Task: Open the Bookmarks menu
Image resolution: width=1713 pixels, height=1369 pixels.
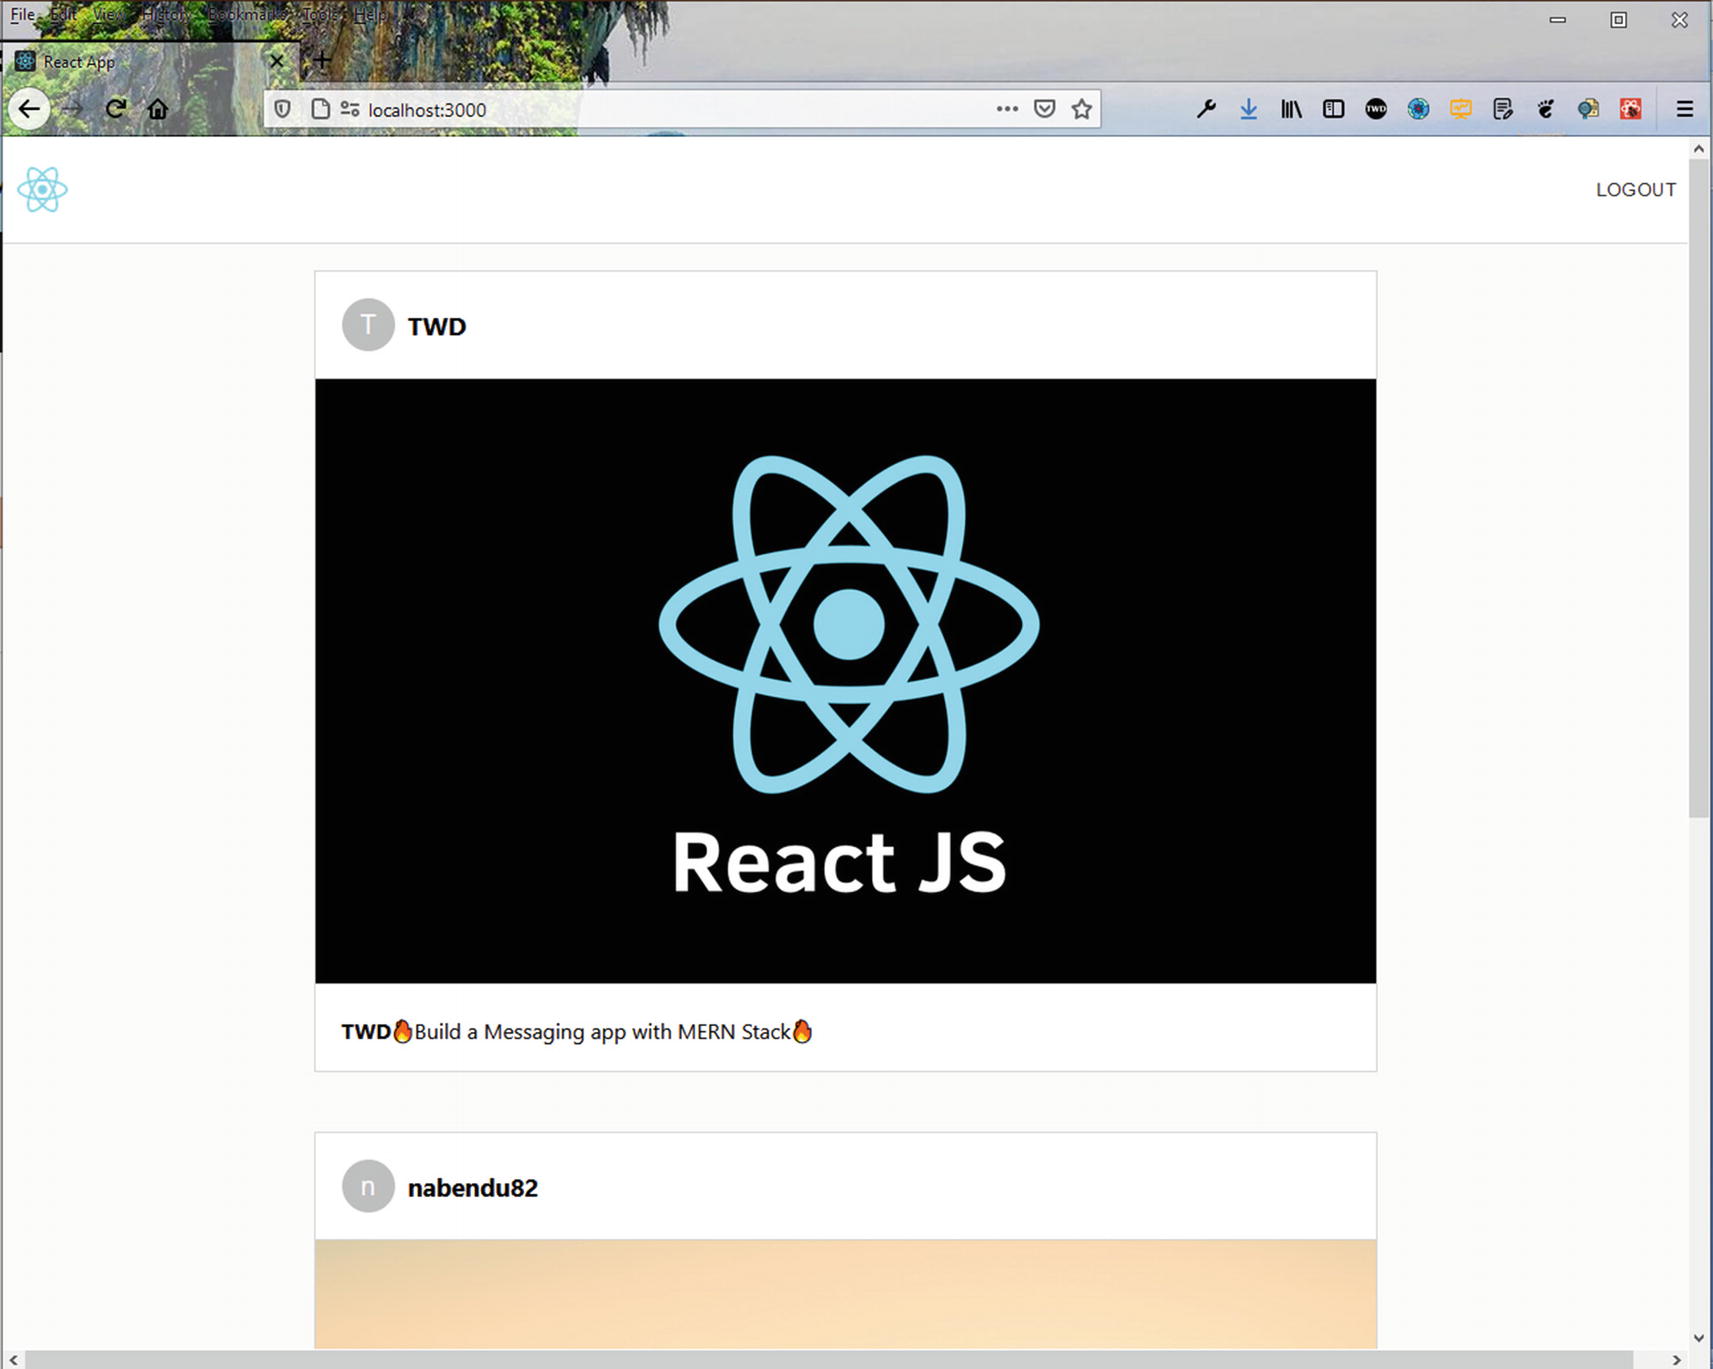Action: coord(246,15)
